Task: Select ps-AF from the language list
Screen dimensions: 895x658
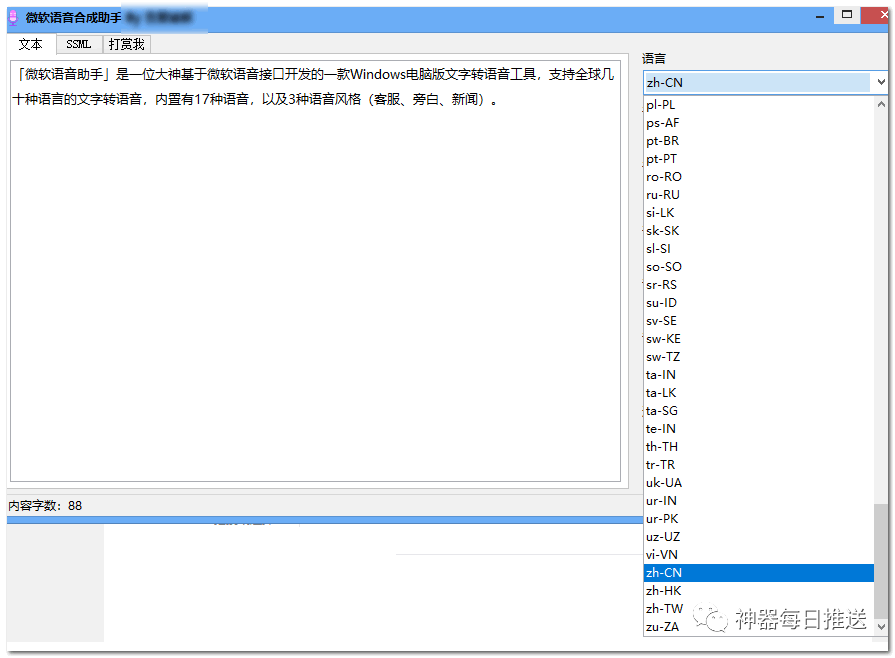Action: click(759, 123)
